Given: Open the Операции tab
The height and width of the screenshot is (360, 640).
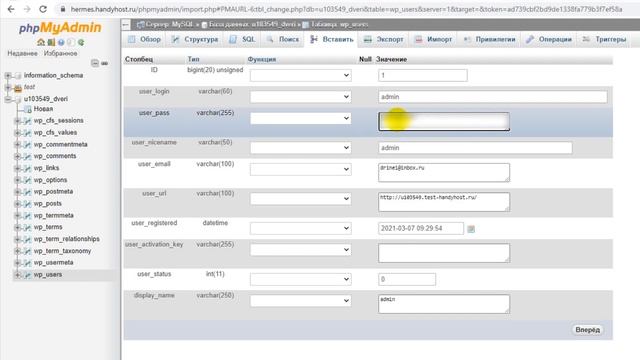Looking at the screenshot, I should (548, 40).
